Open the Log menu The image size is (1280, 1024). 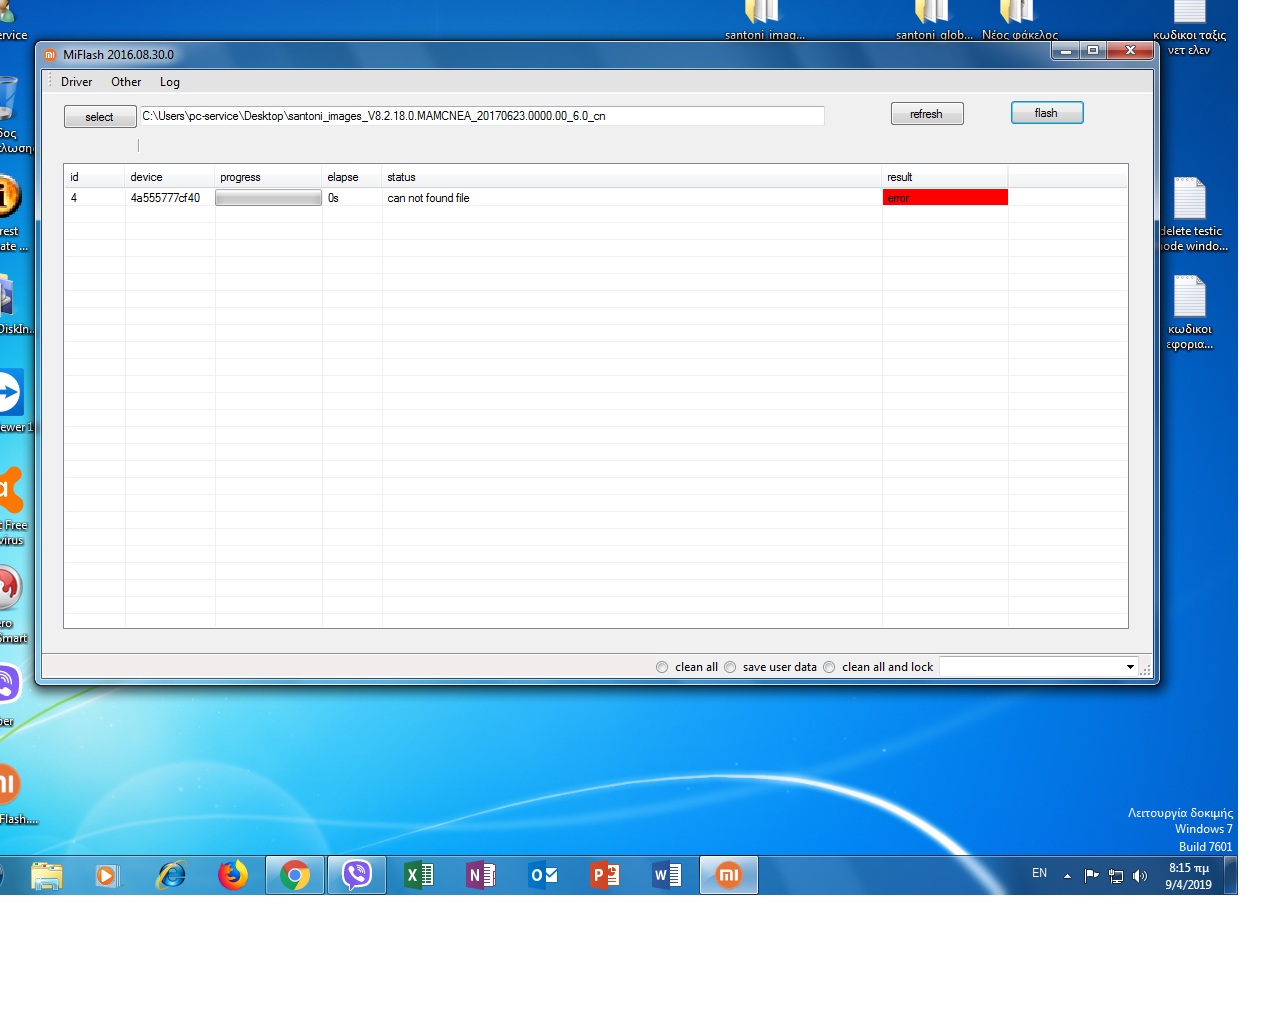tap(170, 82)
